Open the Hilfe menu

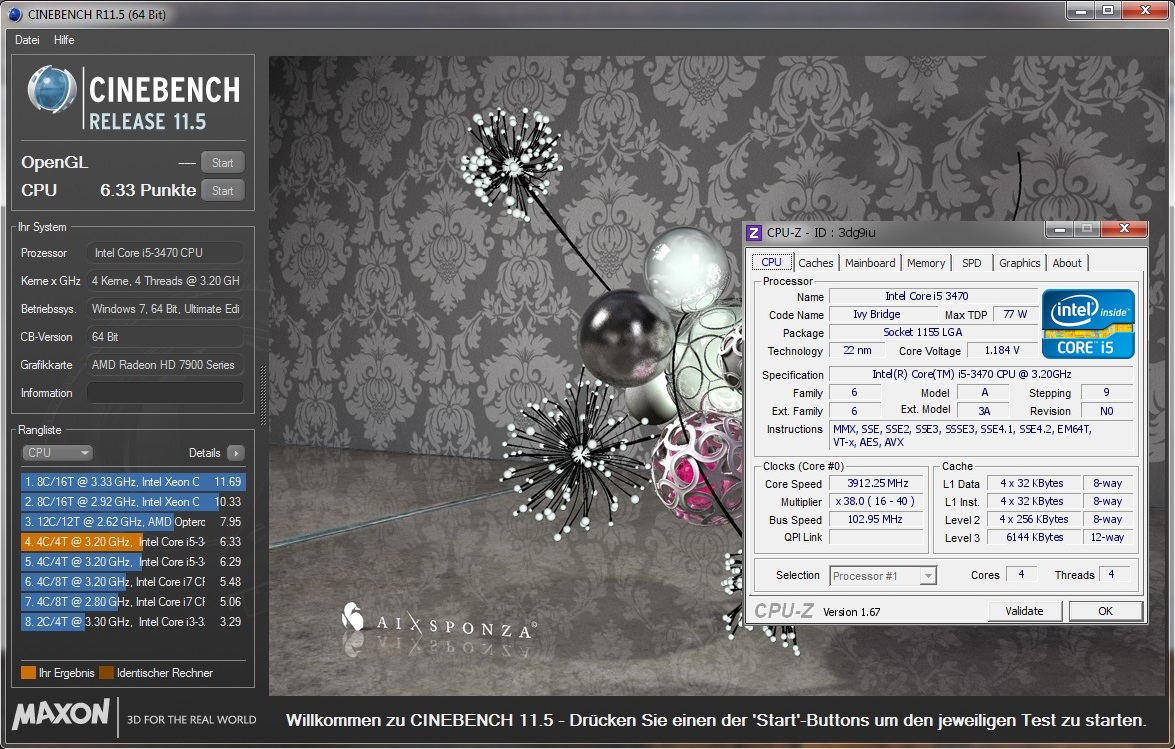(x=64, y=40)
